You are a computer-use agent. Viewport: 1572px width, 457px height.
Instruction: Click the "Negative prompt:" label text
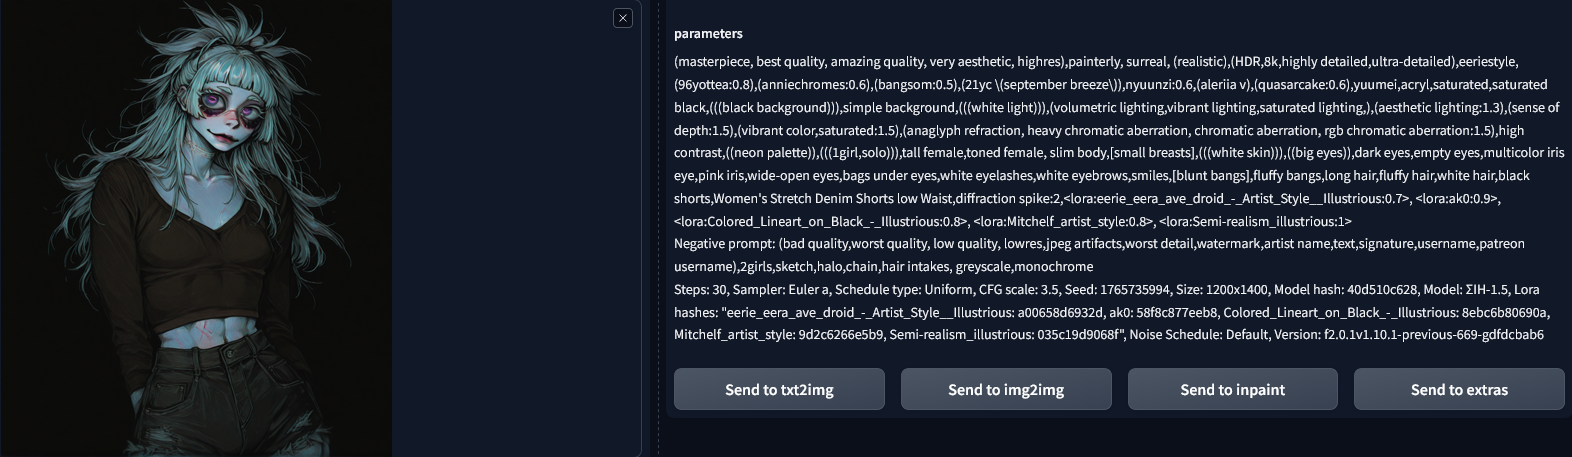pyautogui.click(x=724, y=244)
